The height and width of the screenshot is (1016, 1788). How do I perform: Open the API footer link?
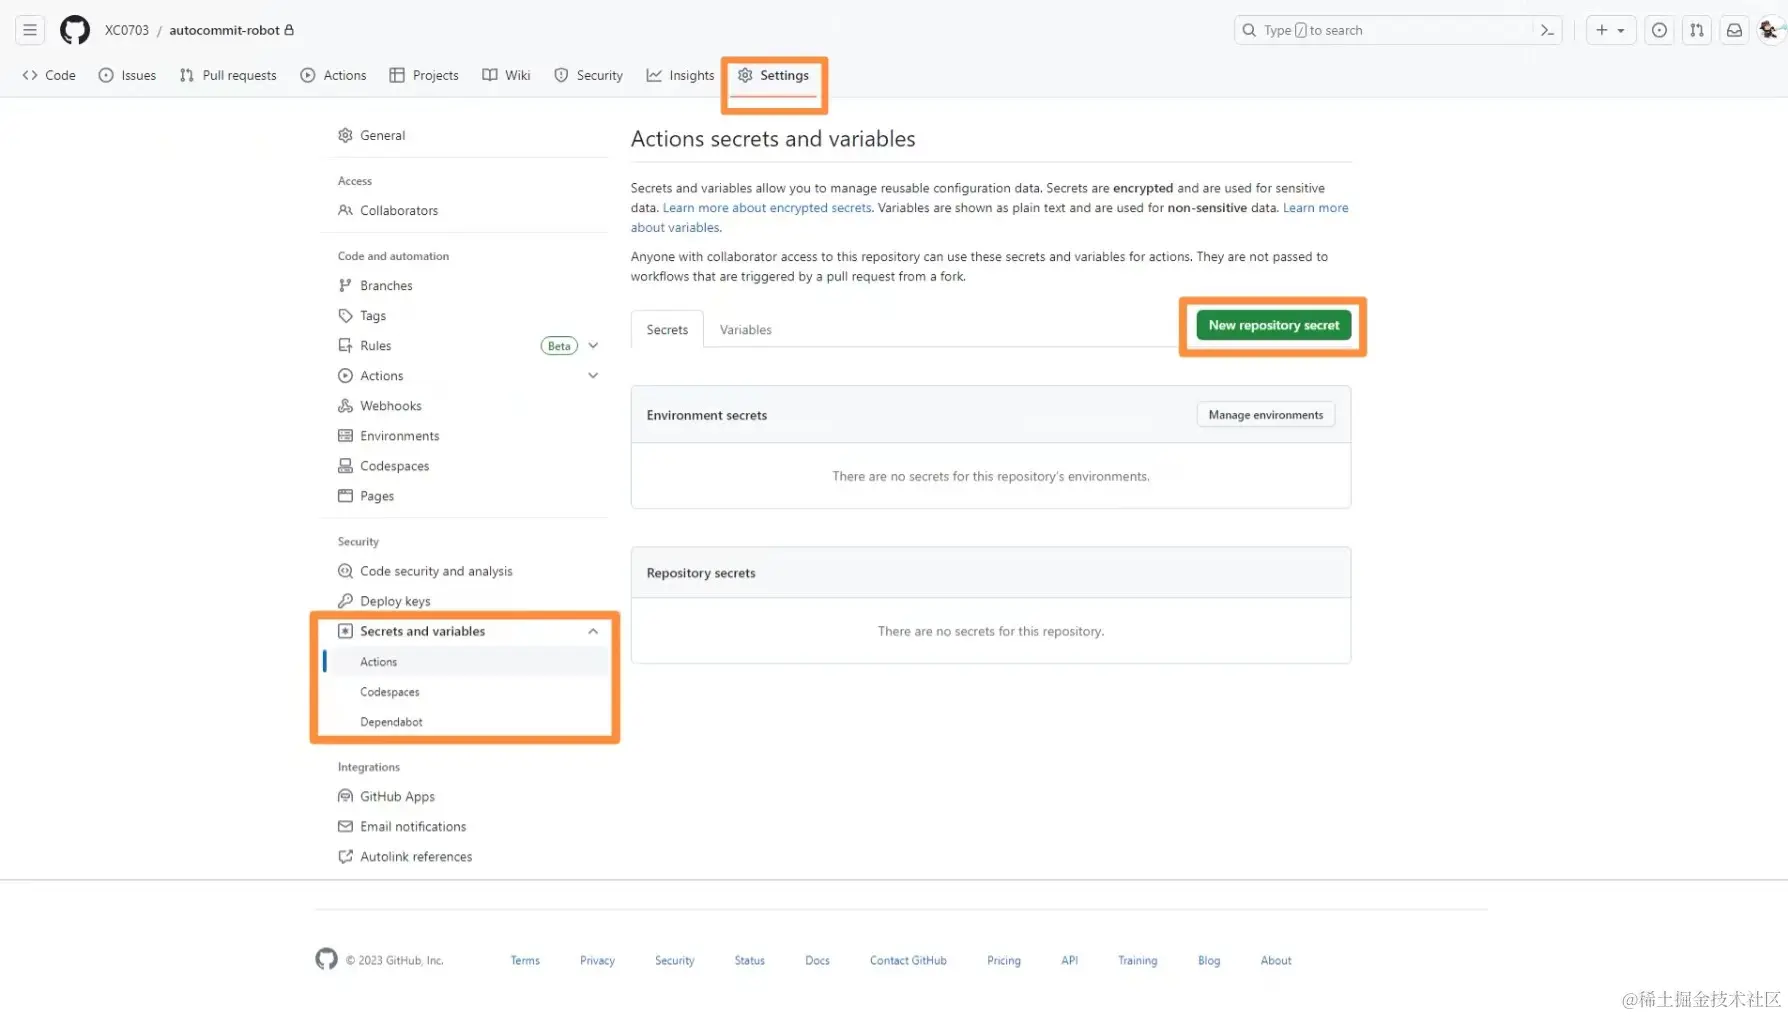pos(1070,960)
